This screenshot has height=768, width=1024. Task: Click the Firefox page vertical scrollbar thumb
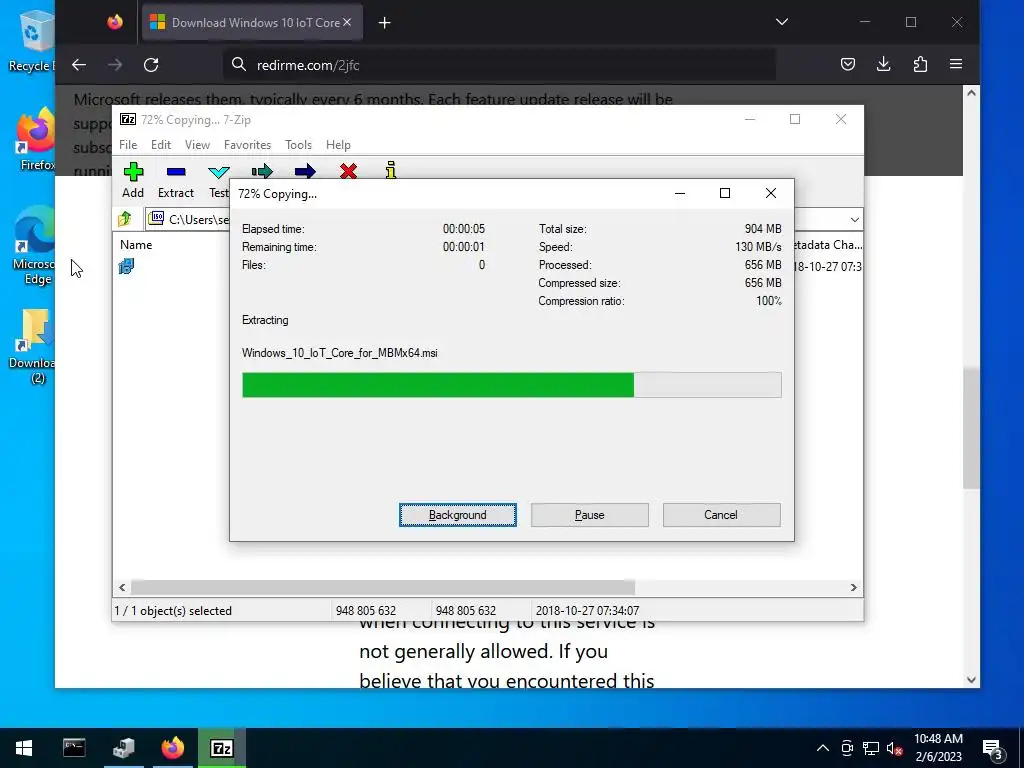click(x=971, y=428)
